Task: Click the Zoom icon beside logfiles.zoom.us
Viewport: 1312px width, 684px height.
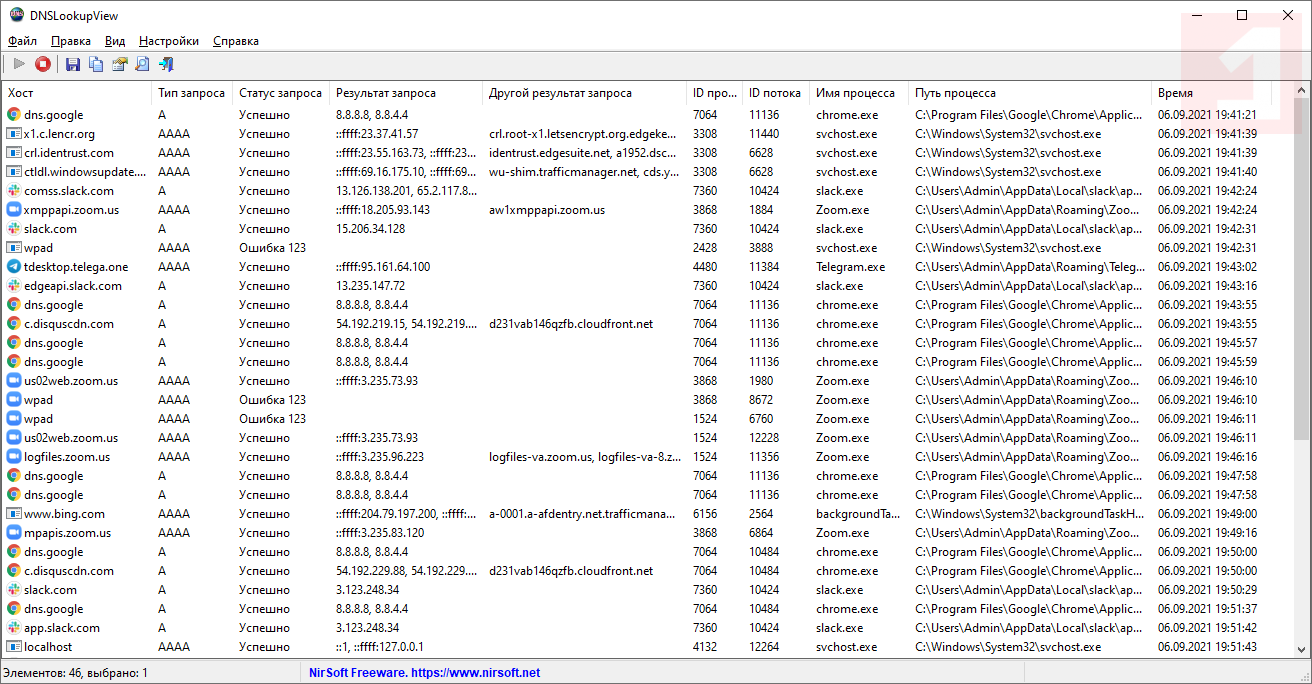Action: pyautogui.click(x=14, y=457)
